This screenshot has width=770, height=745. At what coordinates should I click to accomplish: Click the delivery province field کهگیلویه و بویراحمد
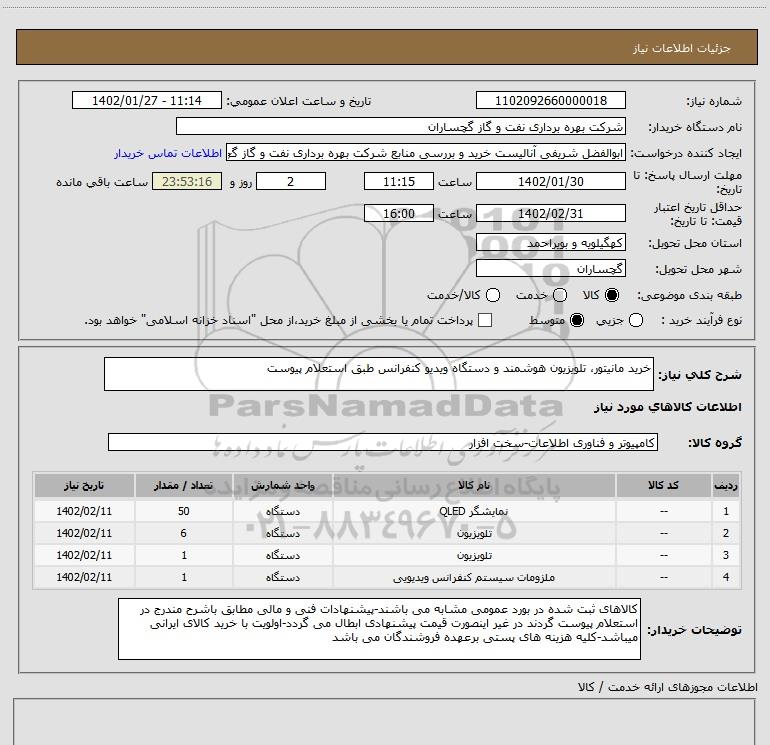point(550,243)
